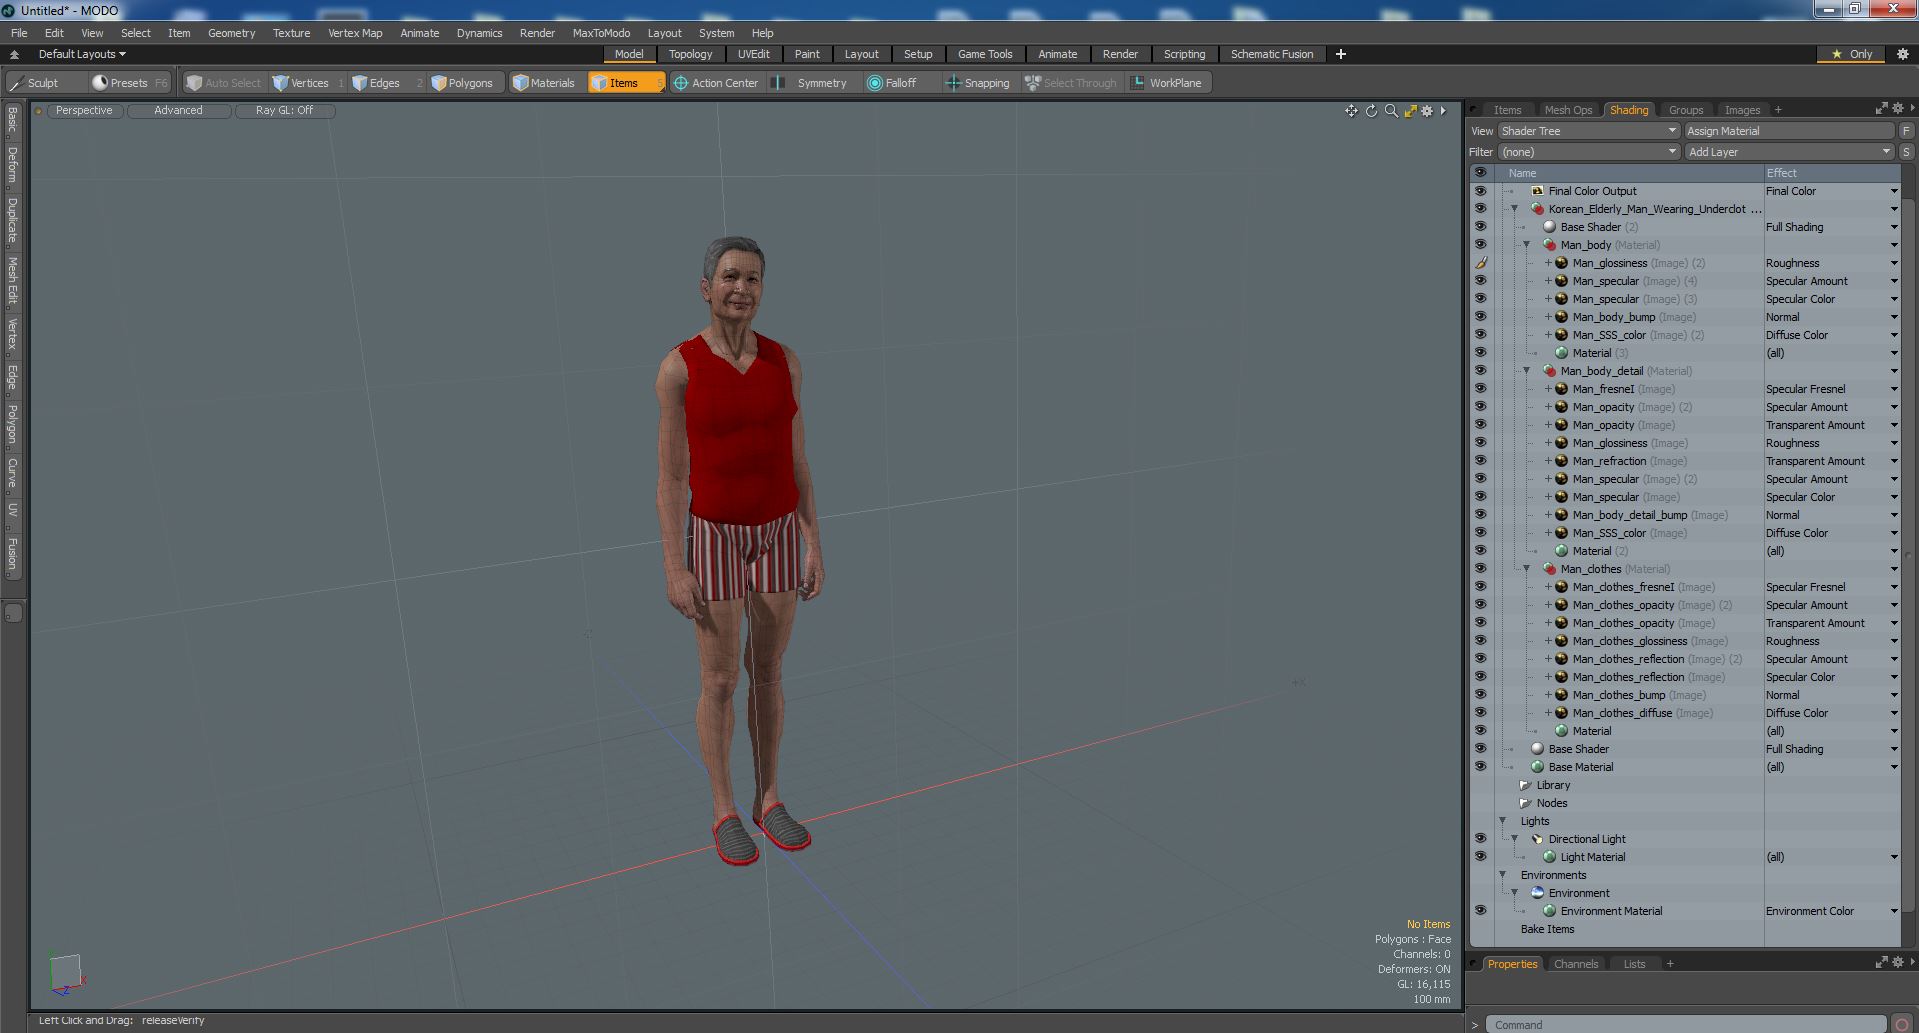Viewport: 1919px width, 1033px height.
Task: Collapse the Man_body_detail material group
Action: click(x=1526, y=371)
